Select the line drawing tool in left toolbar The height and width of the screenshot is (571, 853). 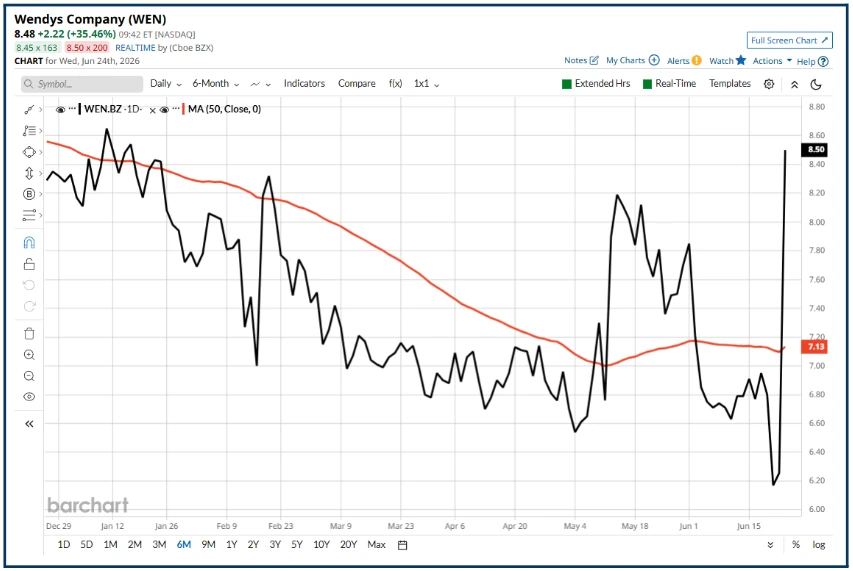pos(29,109)
